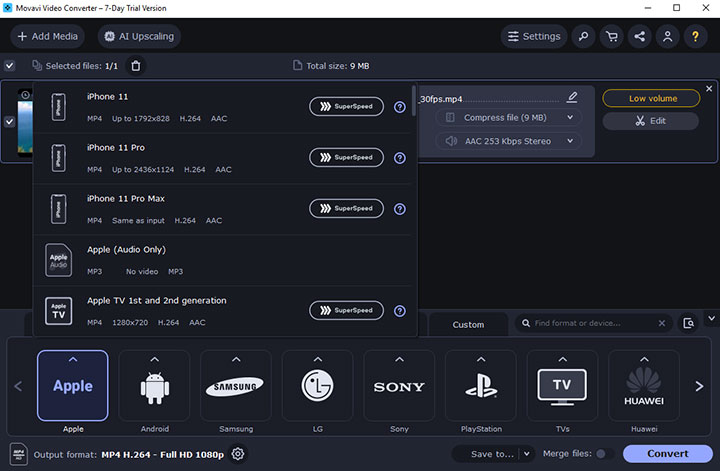Screen dimensions: 720x471
Task: Open the Save to dropdown arrow
Action: tap(527, 454)
